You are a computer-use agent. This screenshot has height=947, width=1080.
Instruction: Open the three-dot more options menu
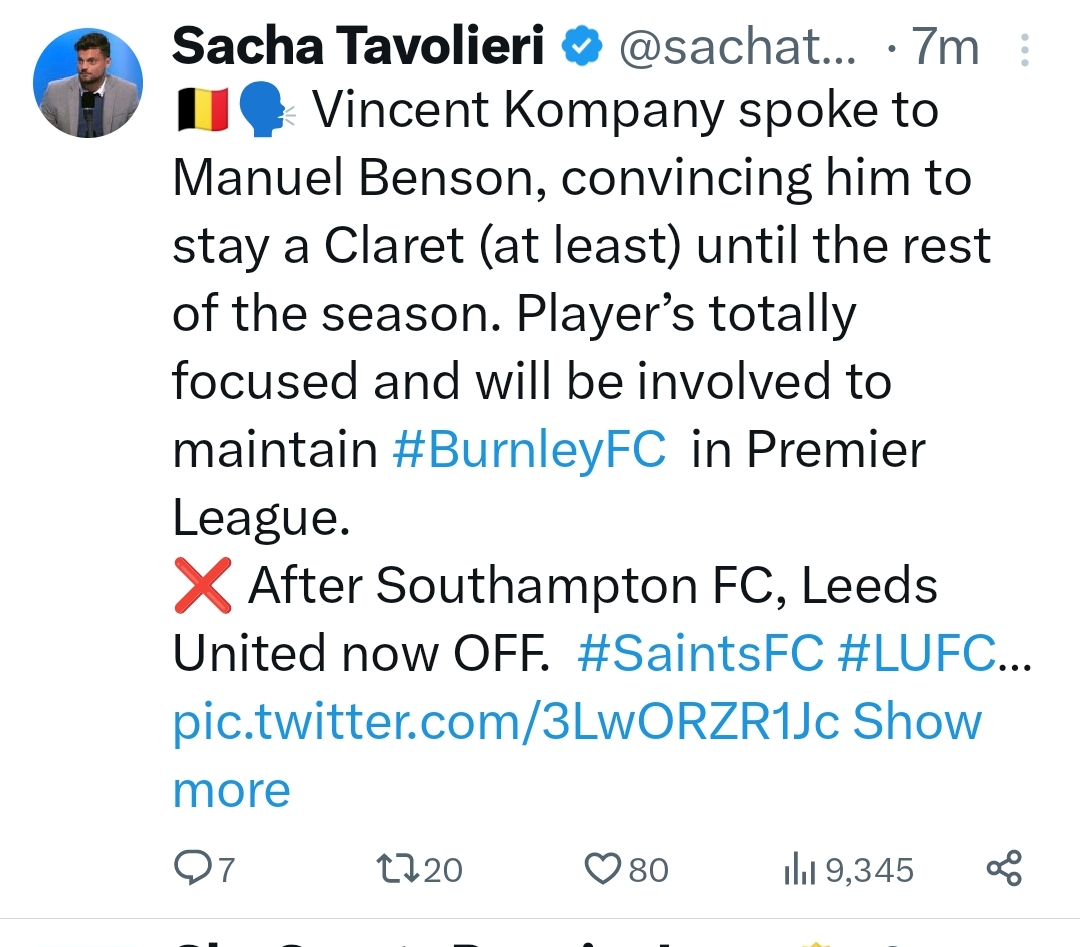click(x=1022, y=50)
